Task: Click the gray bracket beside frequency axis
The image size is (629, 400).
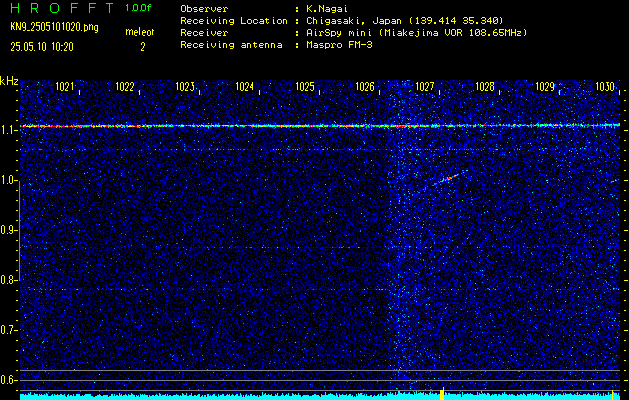Action: (20, 231)
